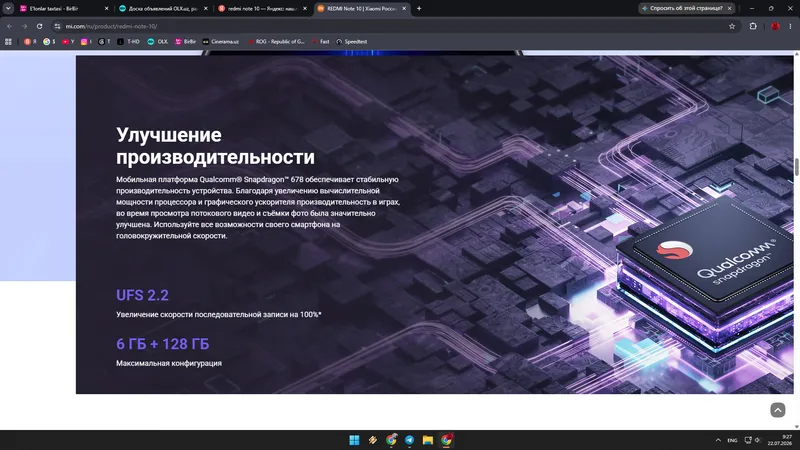800x450 pixels.
Task: Open File Explorer from the taskbar
Action: 428,440
